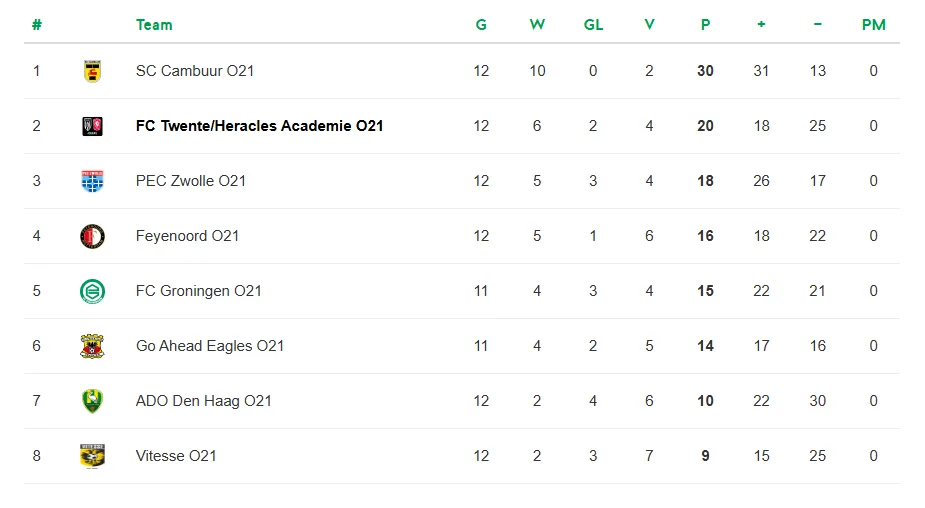Open the FC Groningen O21 team name
Viewport: 925px width, 508px height.
click(x=198, y=291)
